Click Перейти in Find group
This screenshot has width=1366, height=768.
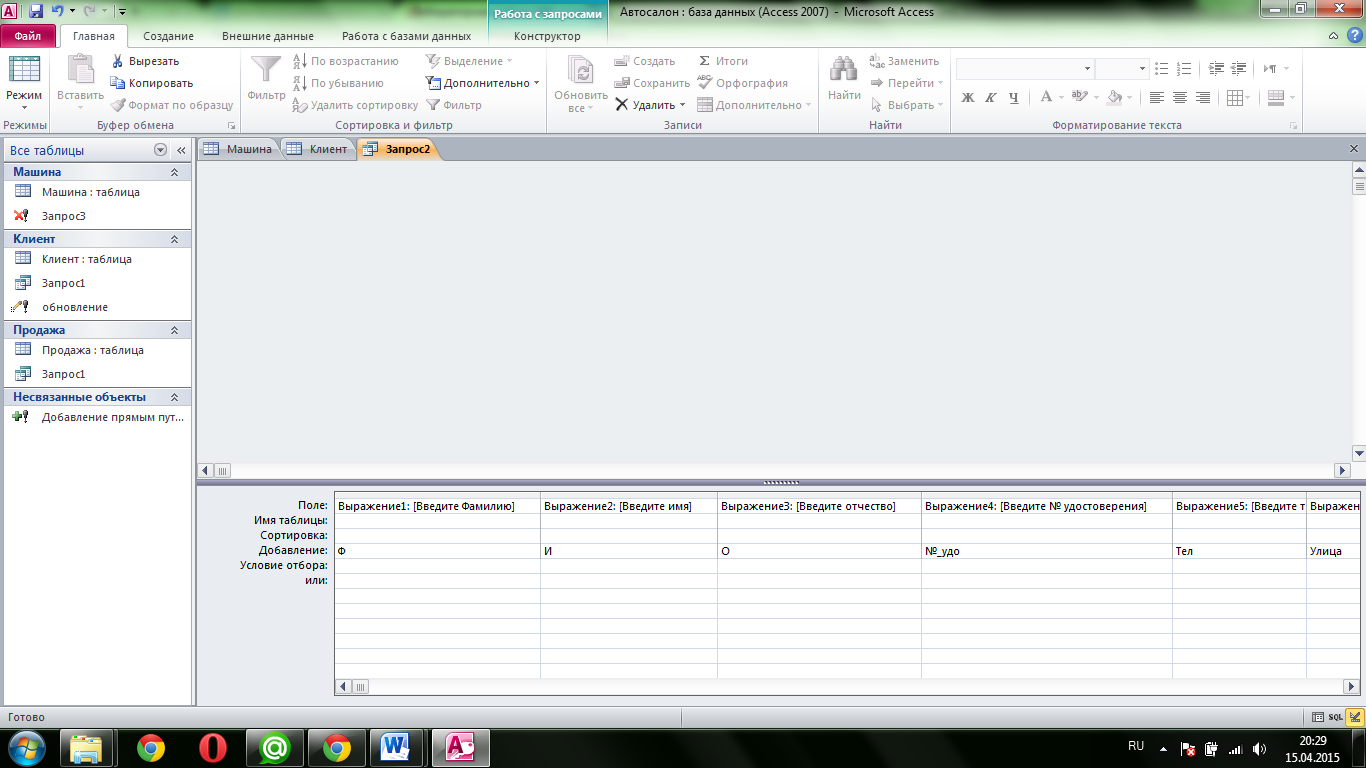906,83
